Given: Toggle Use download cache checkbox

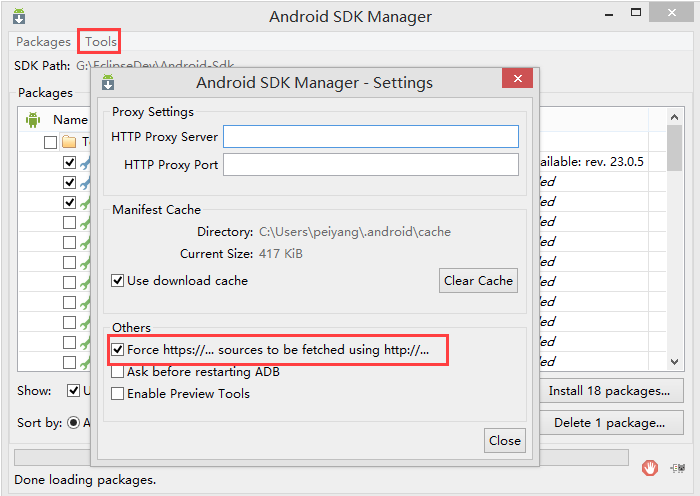Looking at the screenshot, I should [117, 281].
